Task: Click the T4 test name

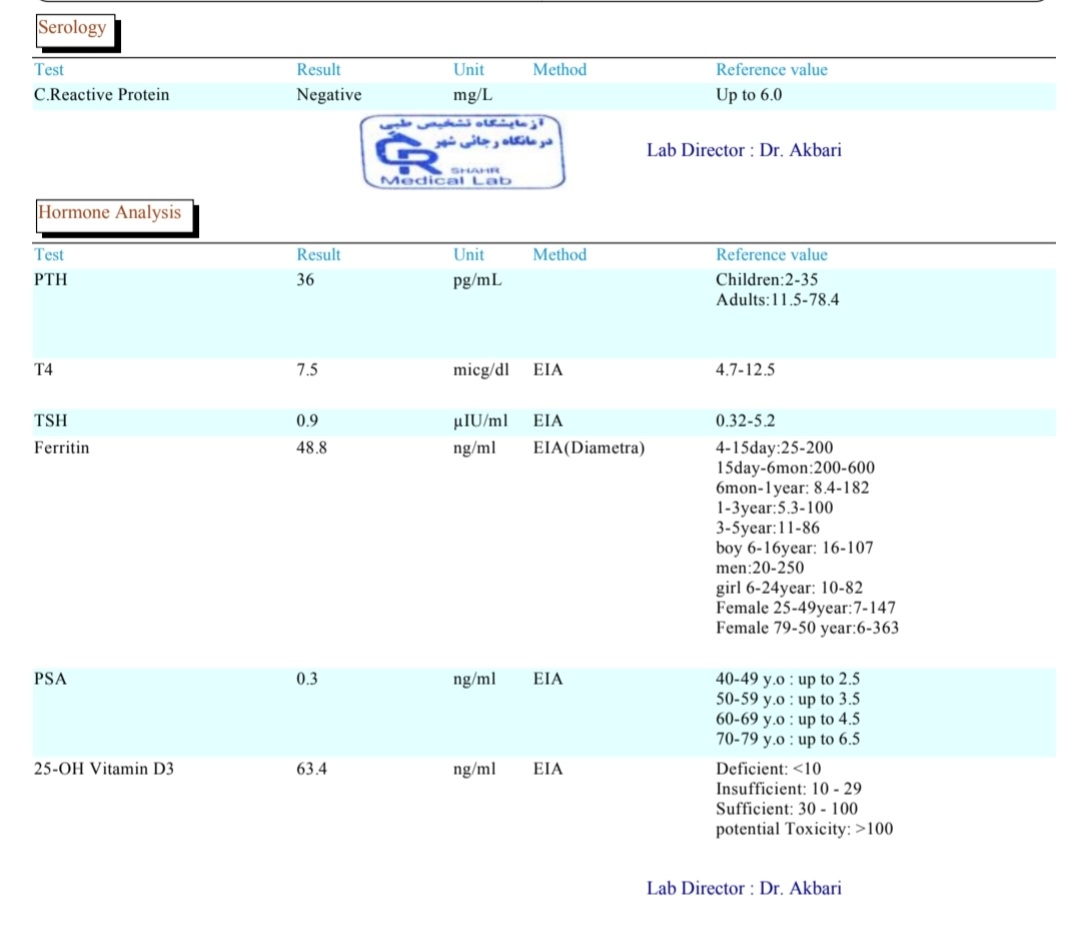Action: point(43,370)
